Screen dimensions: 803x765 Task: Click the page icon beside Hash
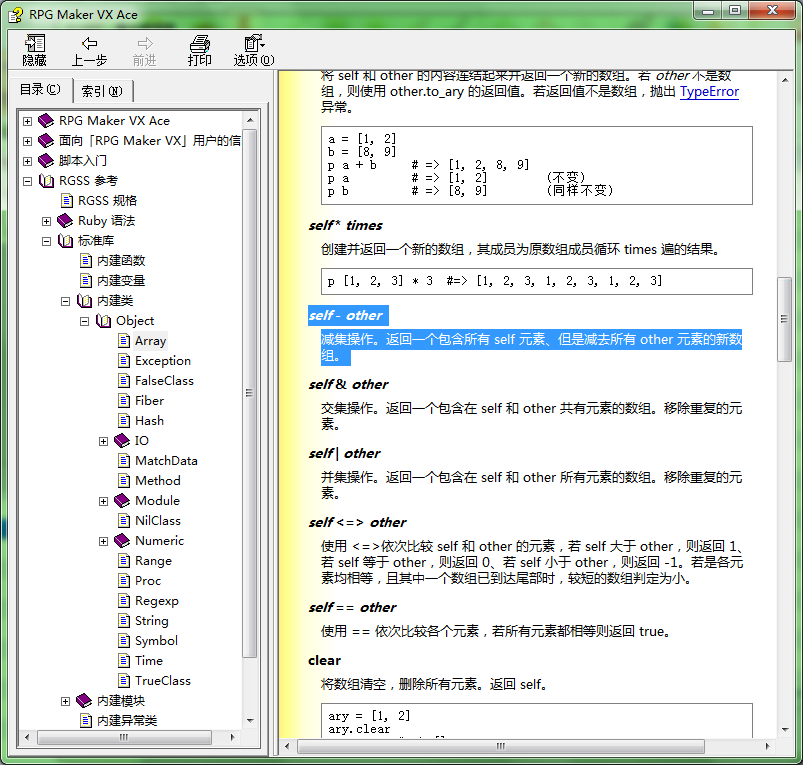pos(123,420)
